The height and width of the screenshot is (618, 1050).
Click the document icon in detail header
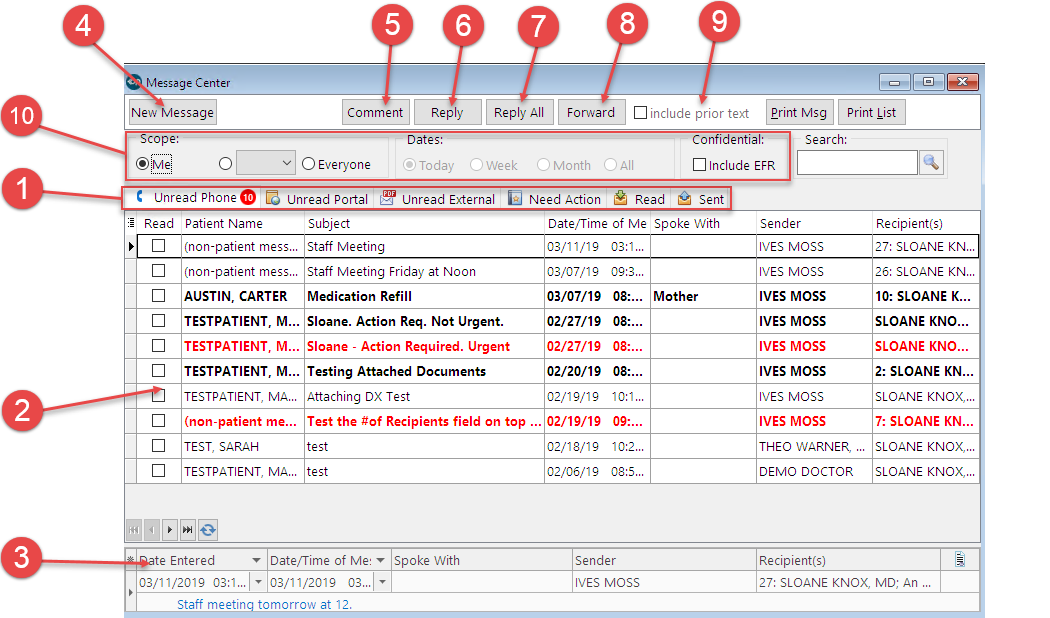[x=960, y=559]
